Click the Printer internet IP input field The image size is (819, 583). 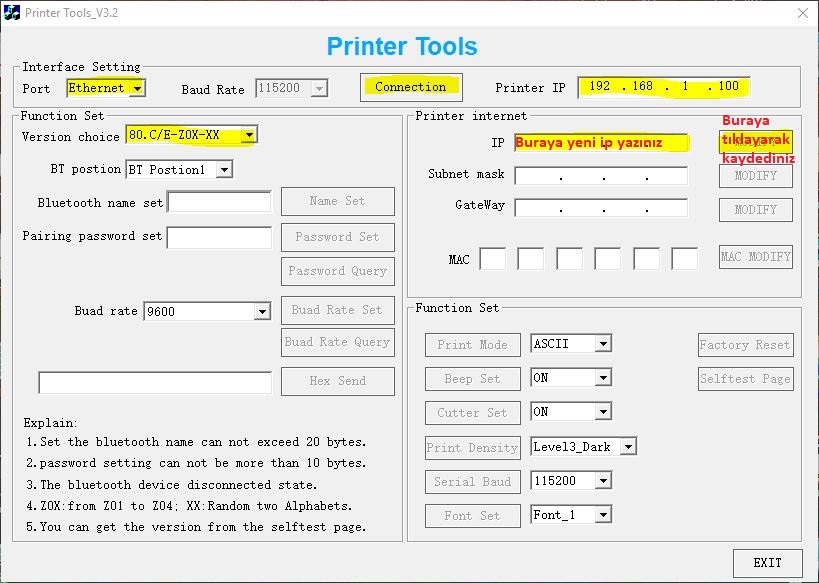click(x=601, y=143)
